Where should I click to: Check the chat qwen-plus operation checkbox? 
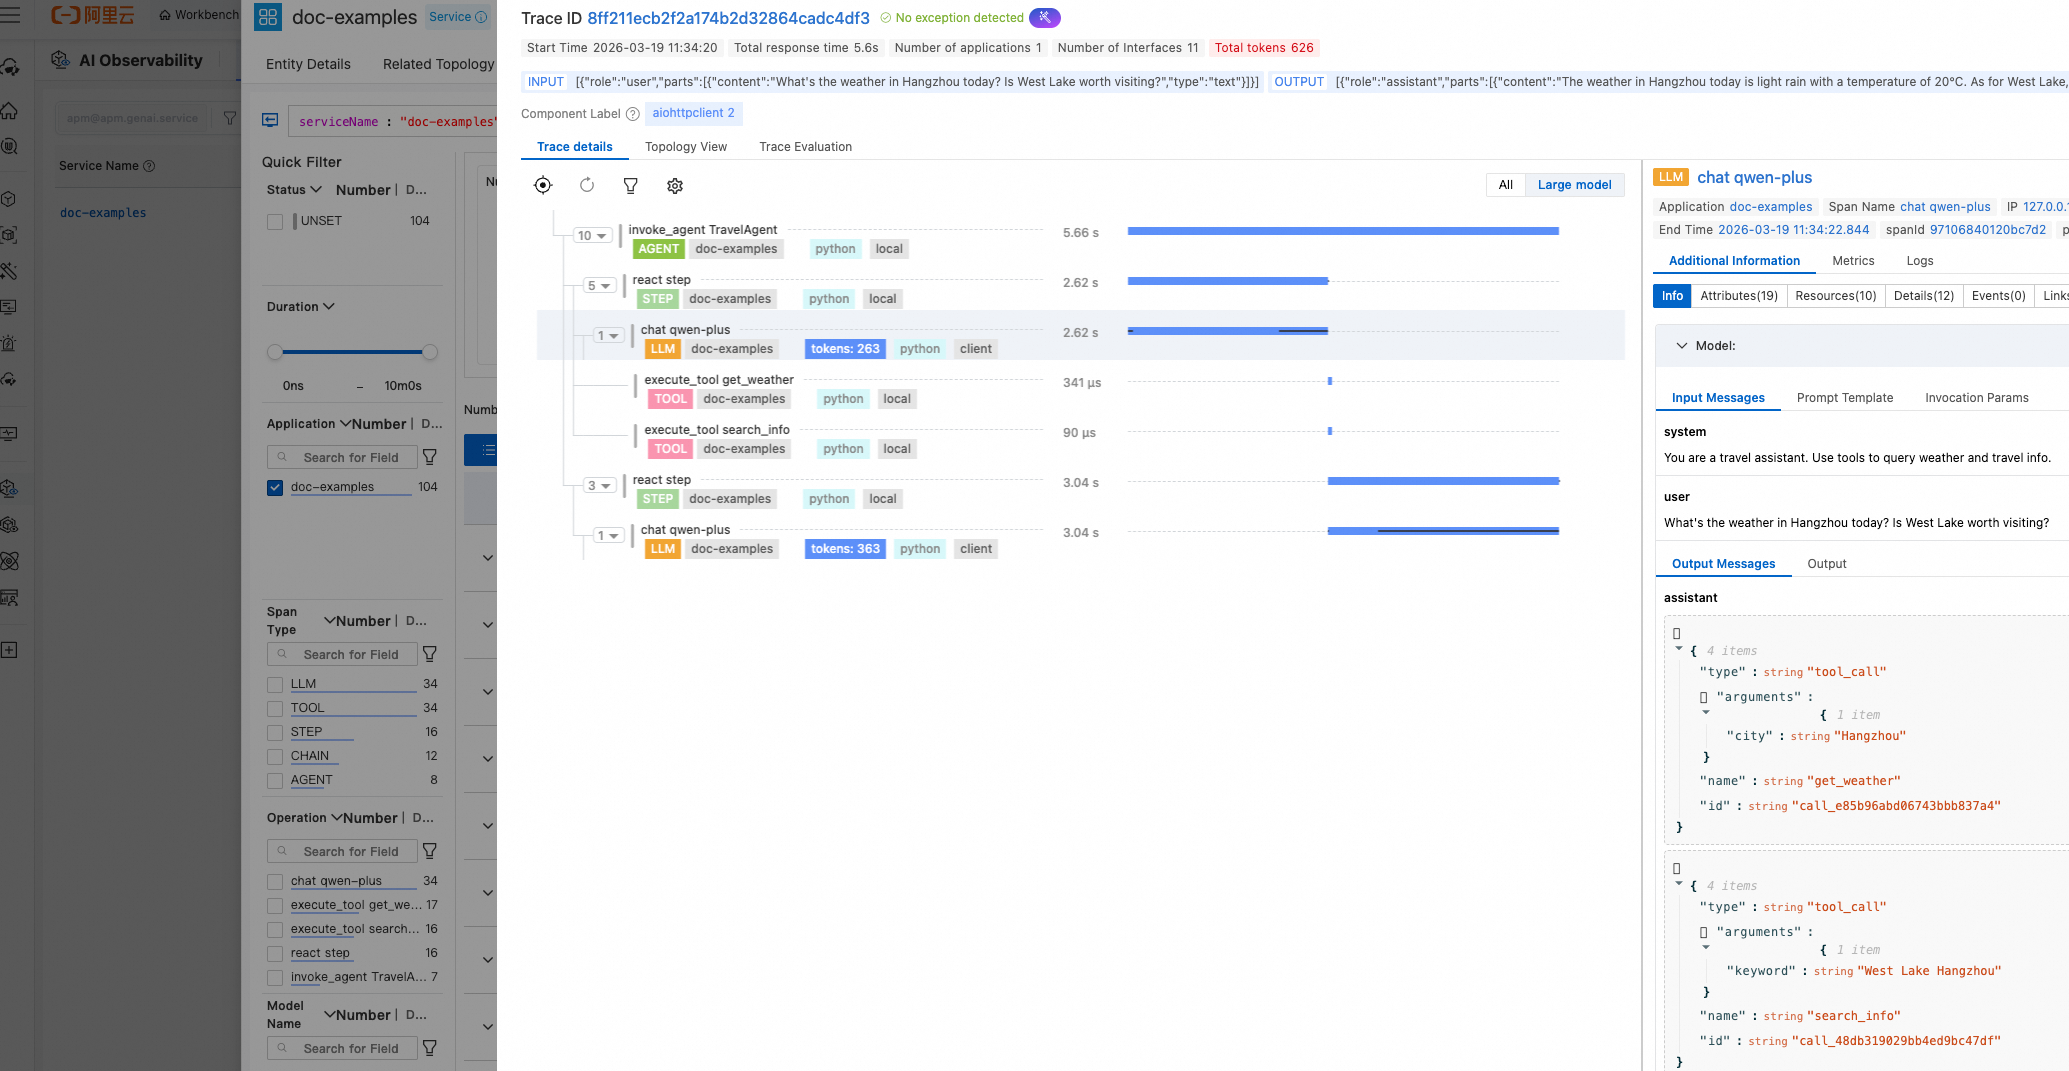tap(275, 881)
